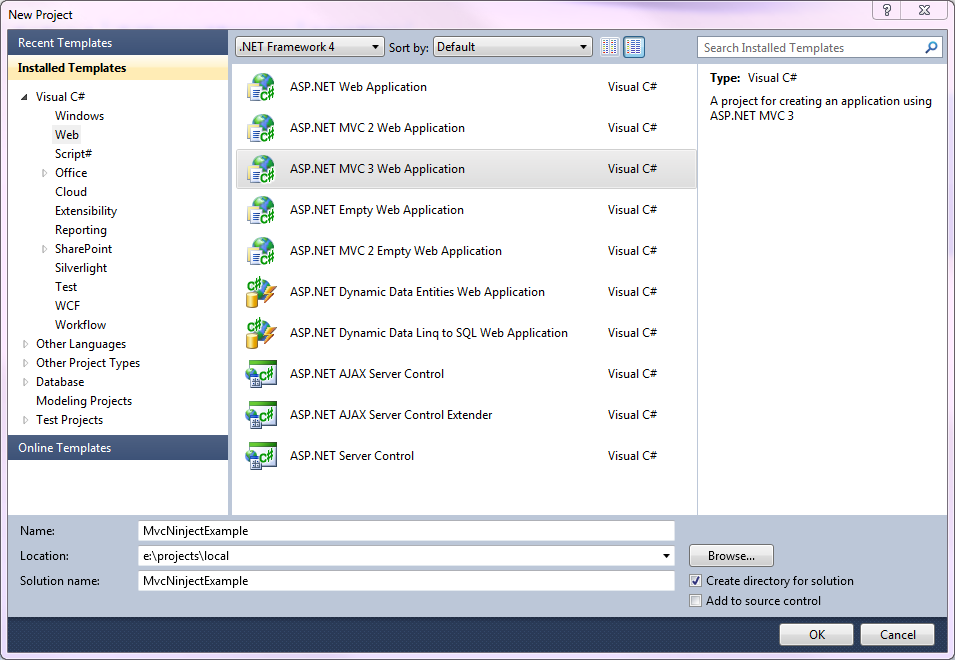The width and height of the screenshot is (955, 660).
Task: Select the Web category
Action: [67, 135]
